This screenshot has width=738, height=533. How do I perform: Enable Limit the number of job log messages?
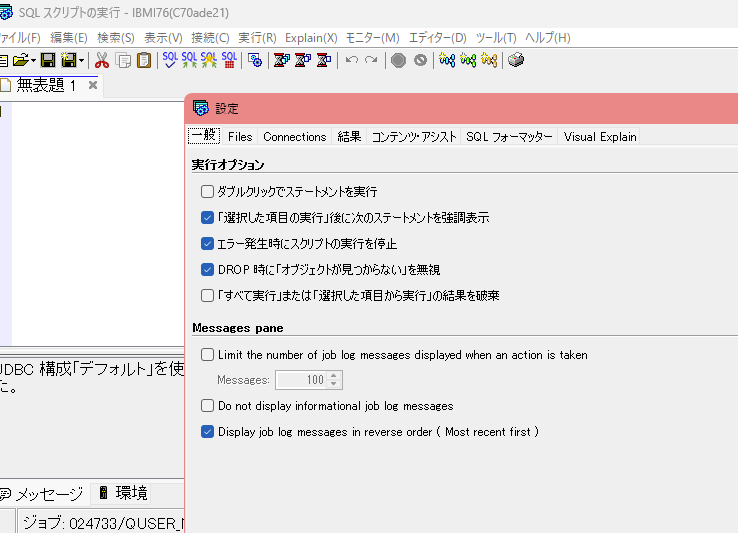[x=207, y=355]
